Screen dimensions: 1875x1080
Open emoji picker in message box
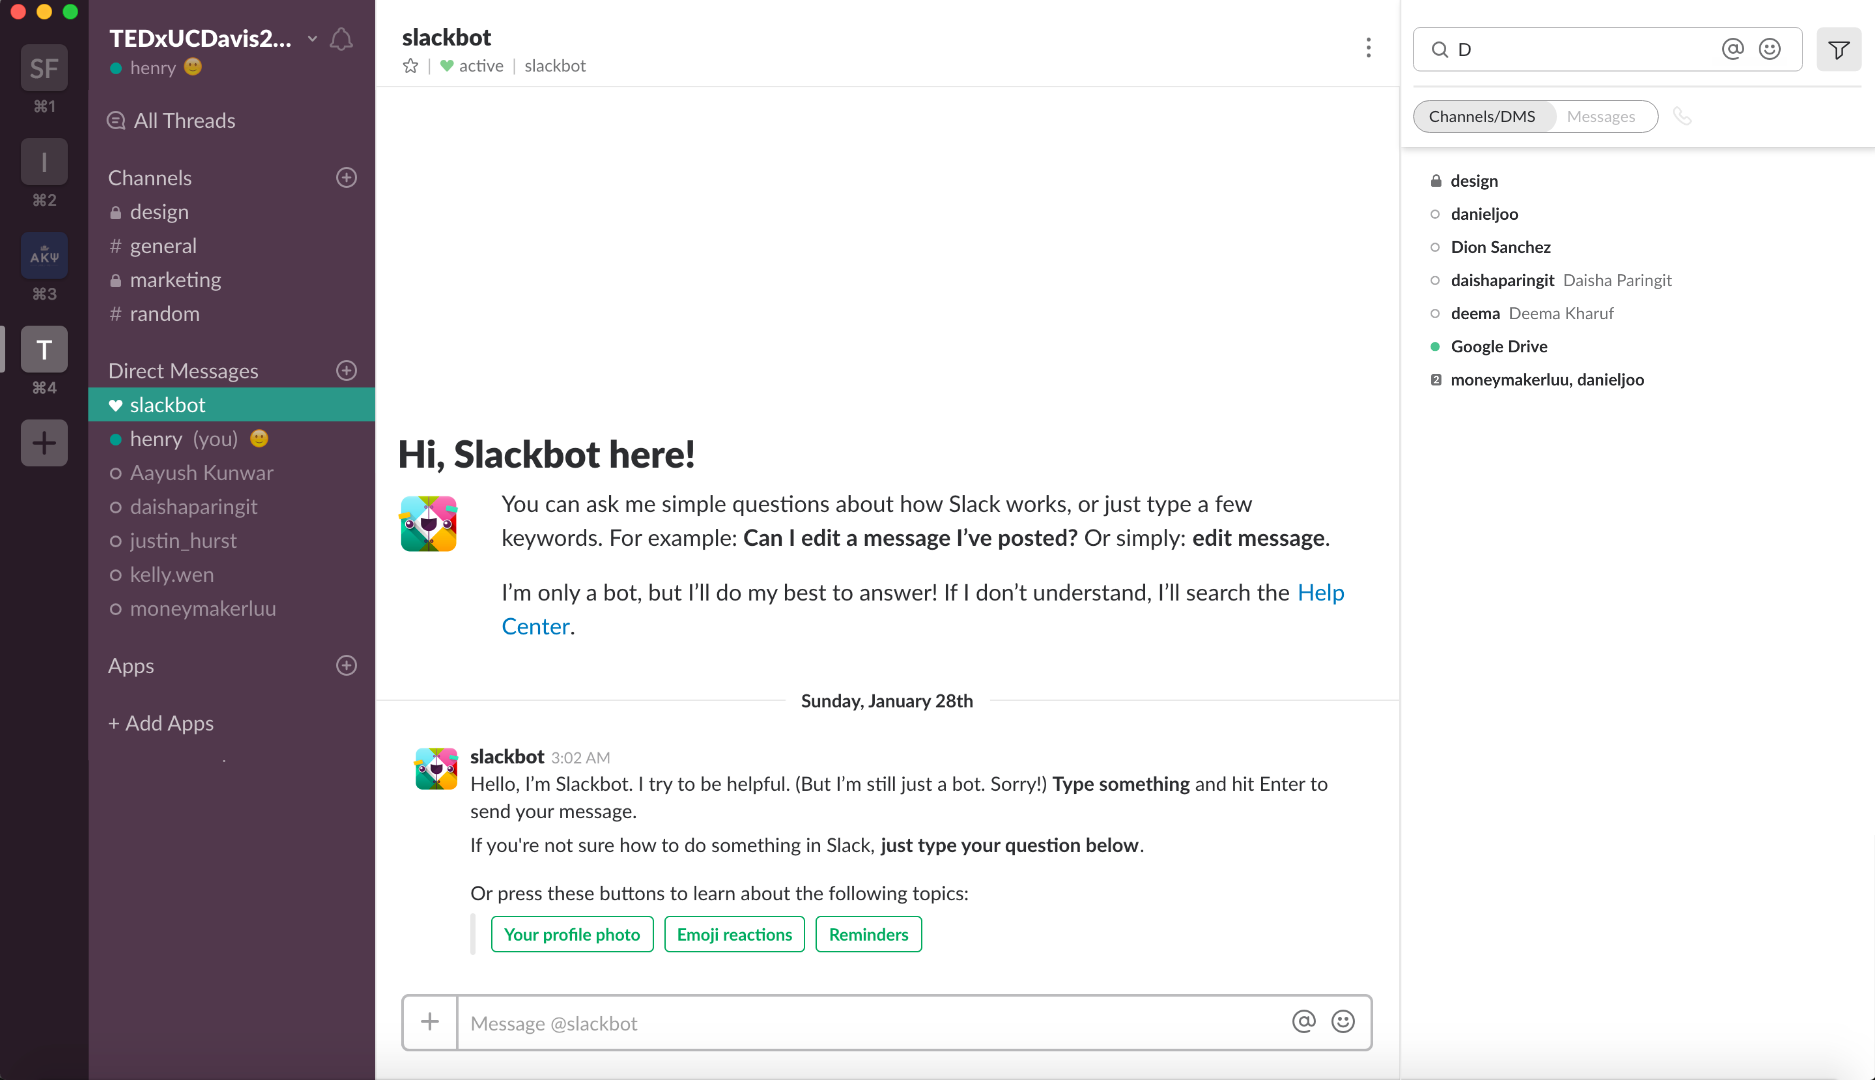coord(1343,1021)
